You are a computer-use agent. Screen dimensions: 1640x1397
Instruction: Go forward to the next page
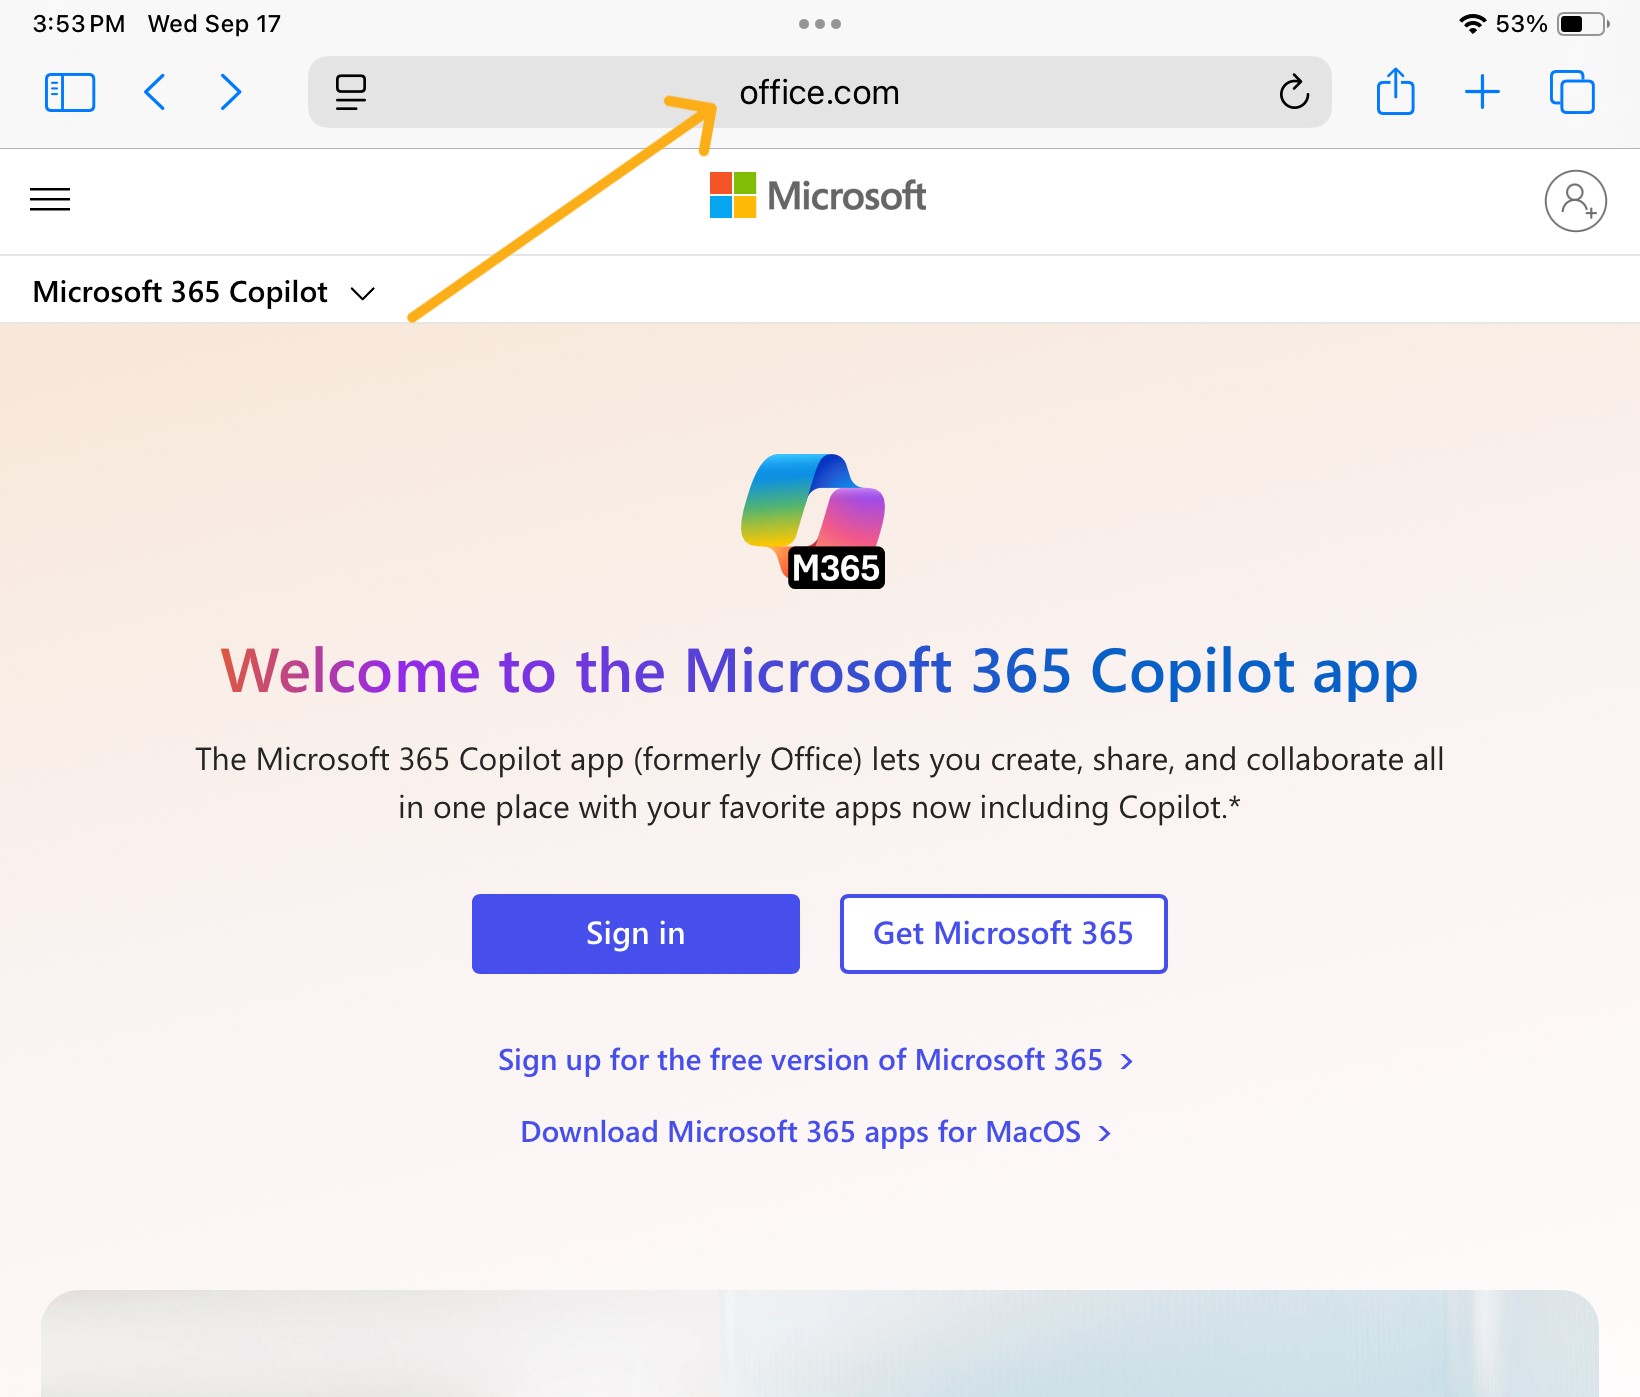click(230, 92)
